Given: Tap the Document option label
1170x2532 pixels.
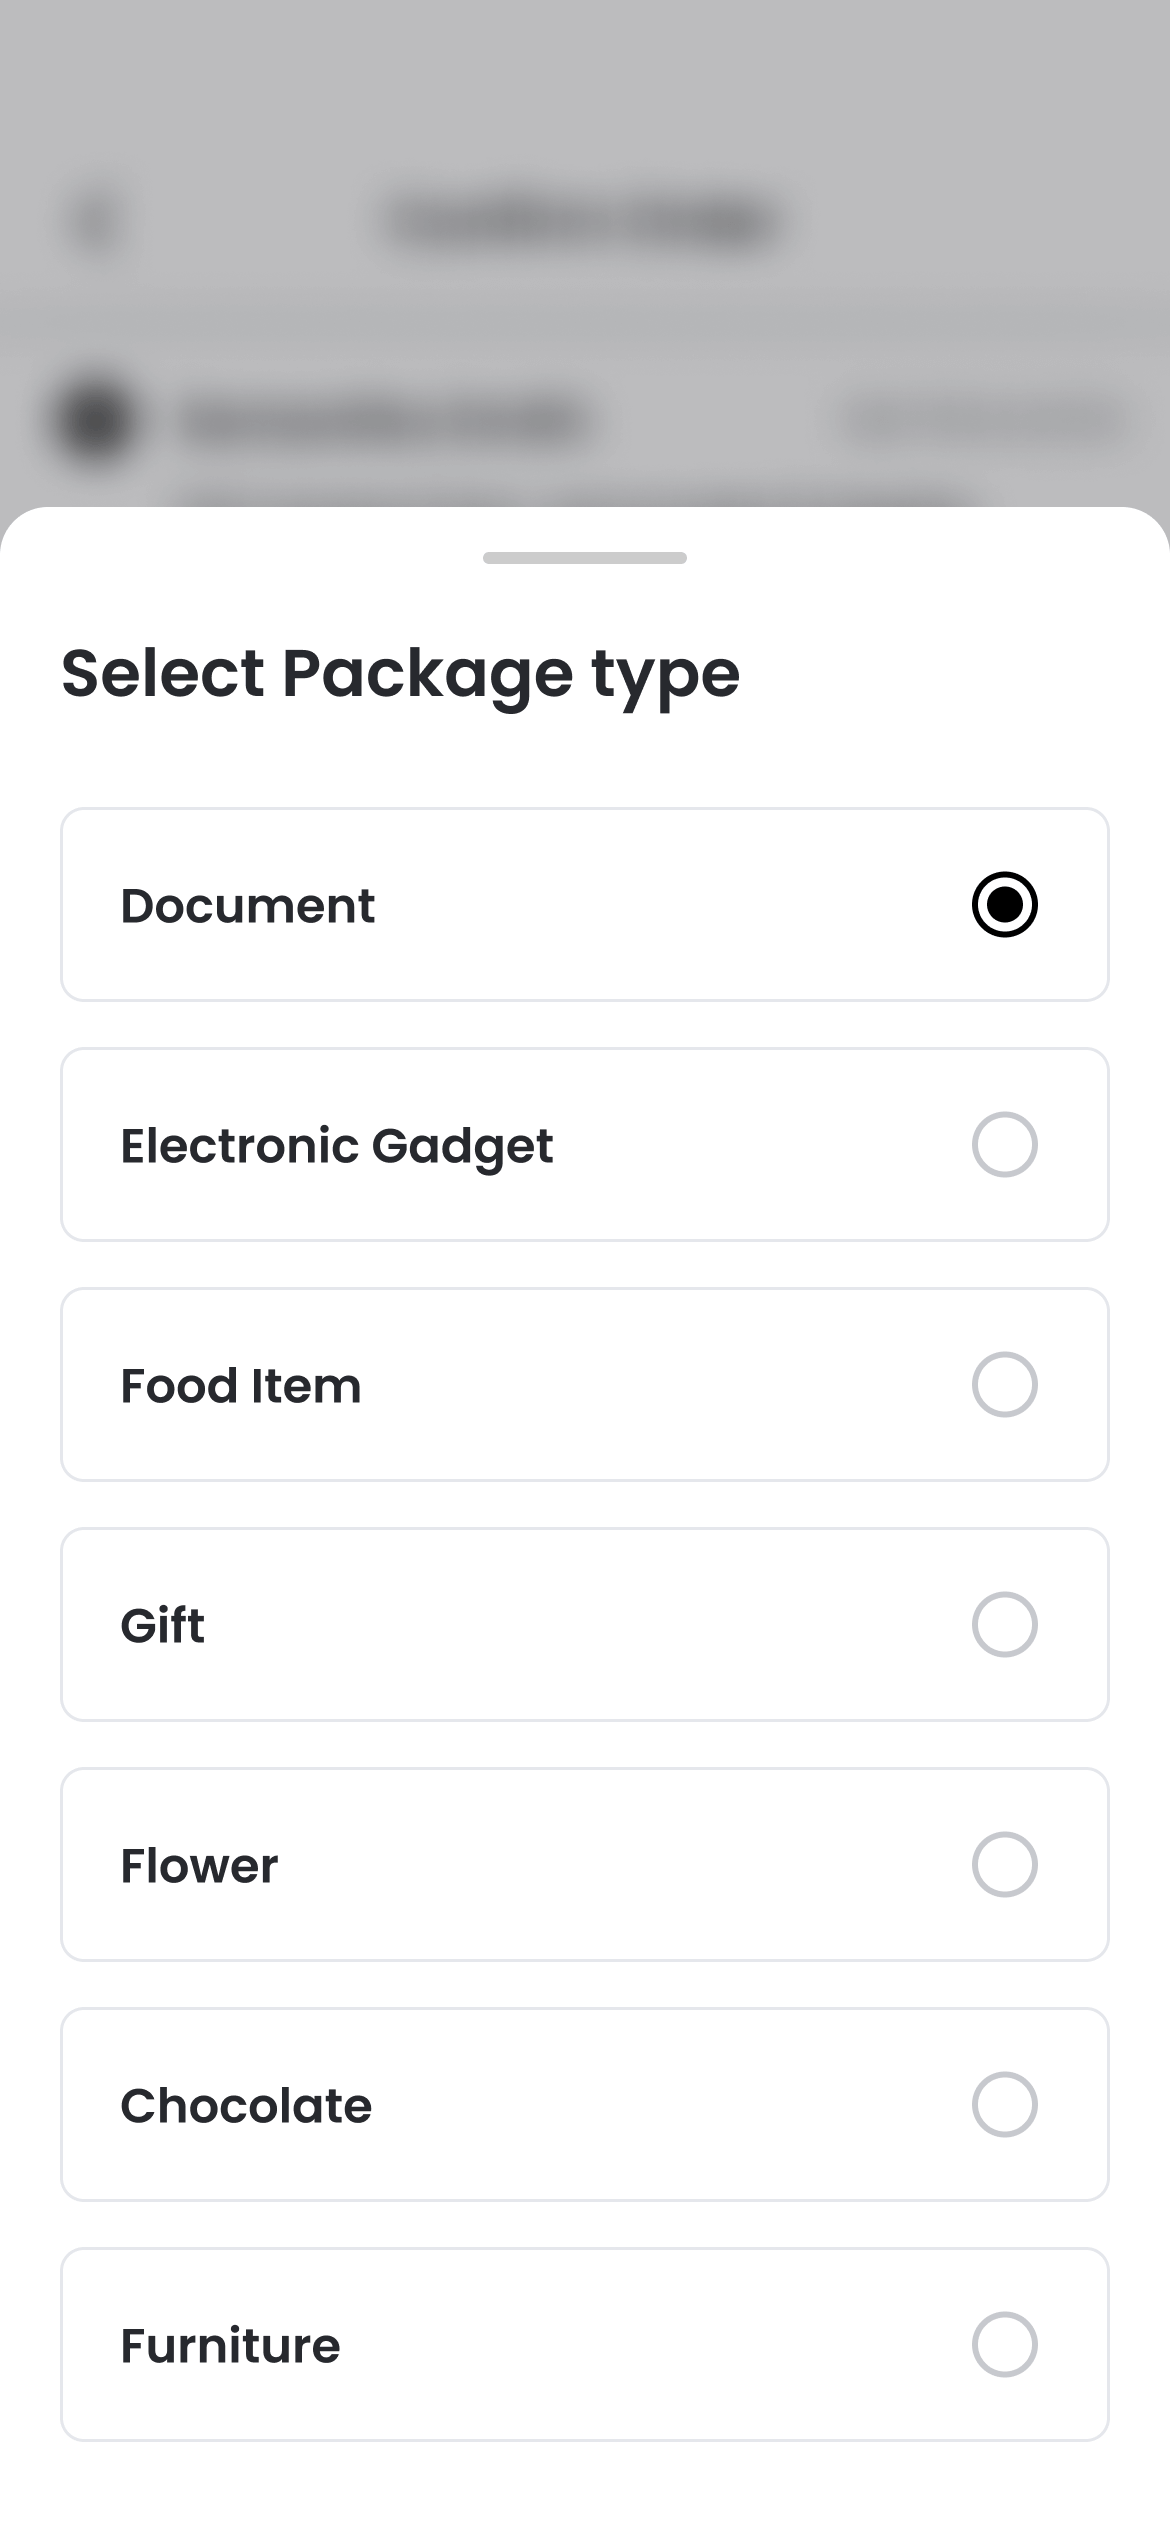Looking at the screenshot, I should (x=247, y=906).
